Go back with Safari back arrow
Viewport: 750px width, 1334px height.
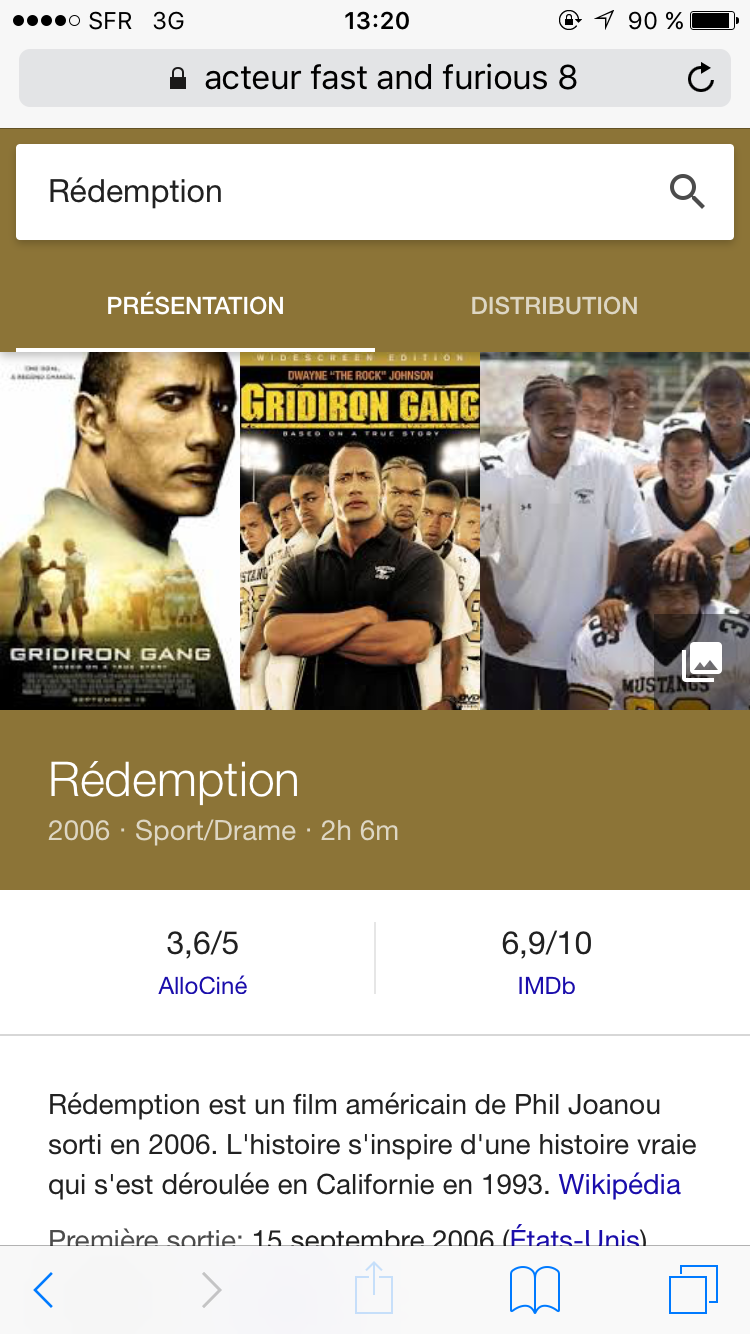point(43,1290)
